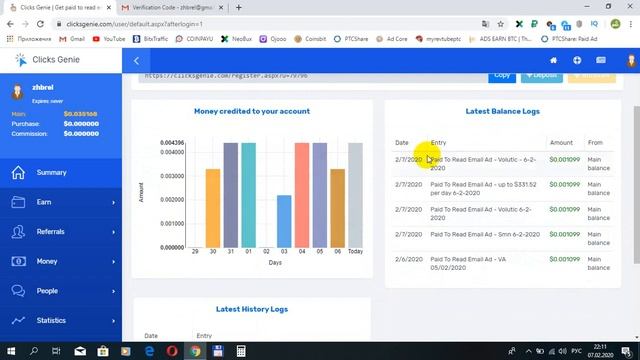Viewport: 640px width, 360px height.
Task: Open a new browser tab
Action: (239, 7)
